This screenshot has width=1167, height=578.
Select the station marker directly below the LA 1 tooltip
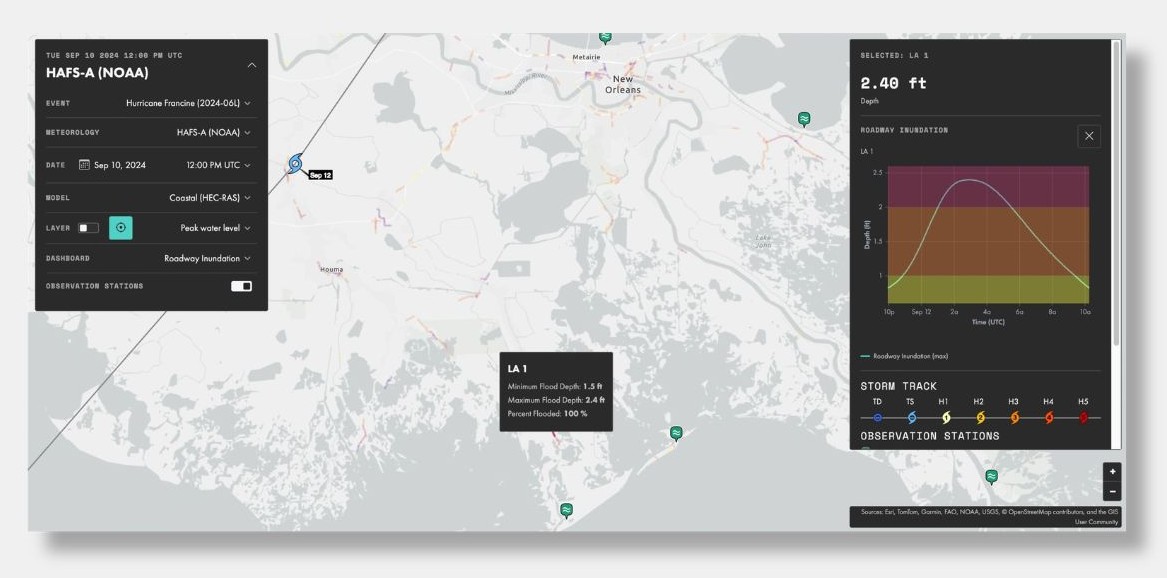point(566,510)
